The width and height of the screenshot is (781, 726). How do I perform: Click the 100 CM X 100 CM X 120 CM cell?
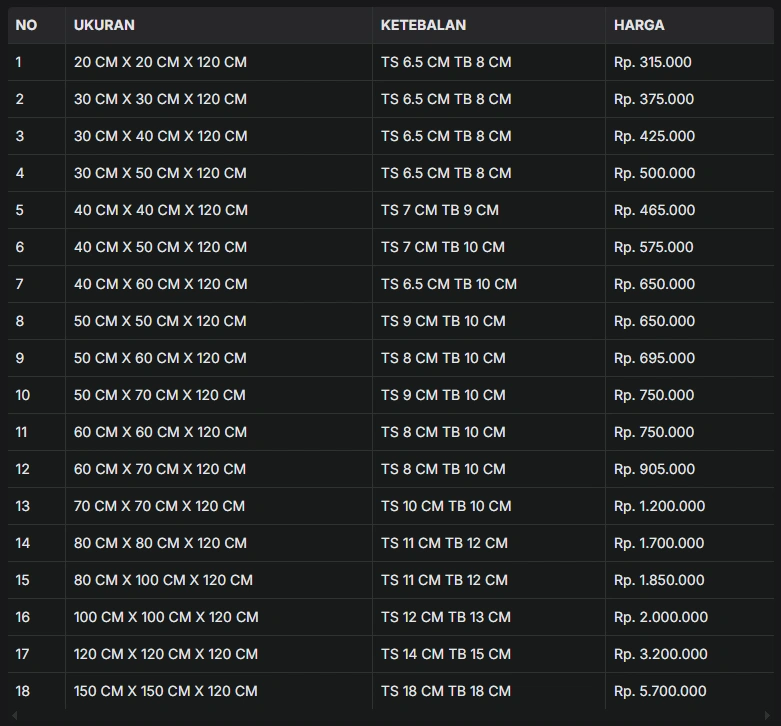pyautogui.click(x=219, y=617)
